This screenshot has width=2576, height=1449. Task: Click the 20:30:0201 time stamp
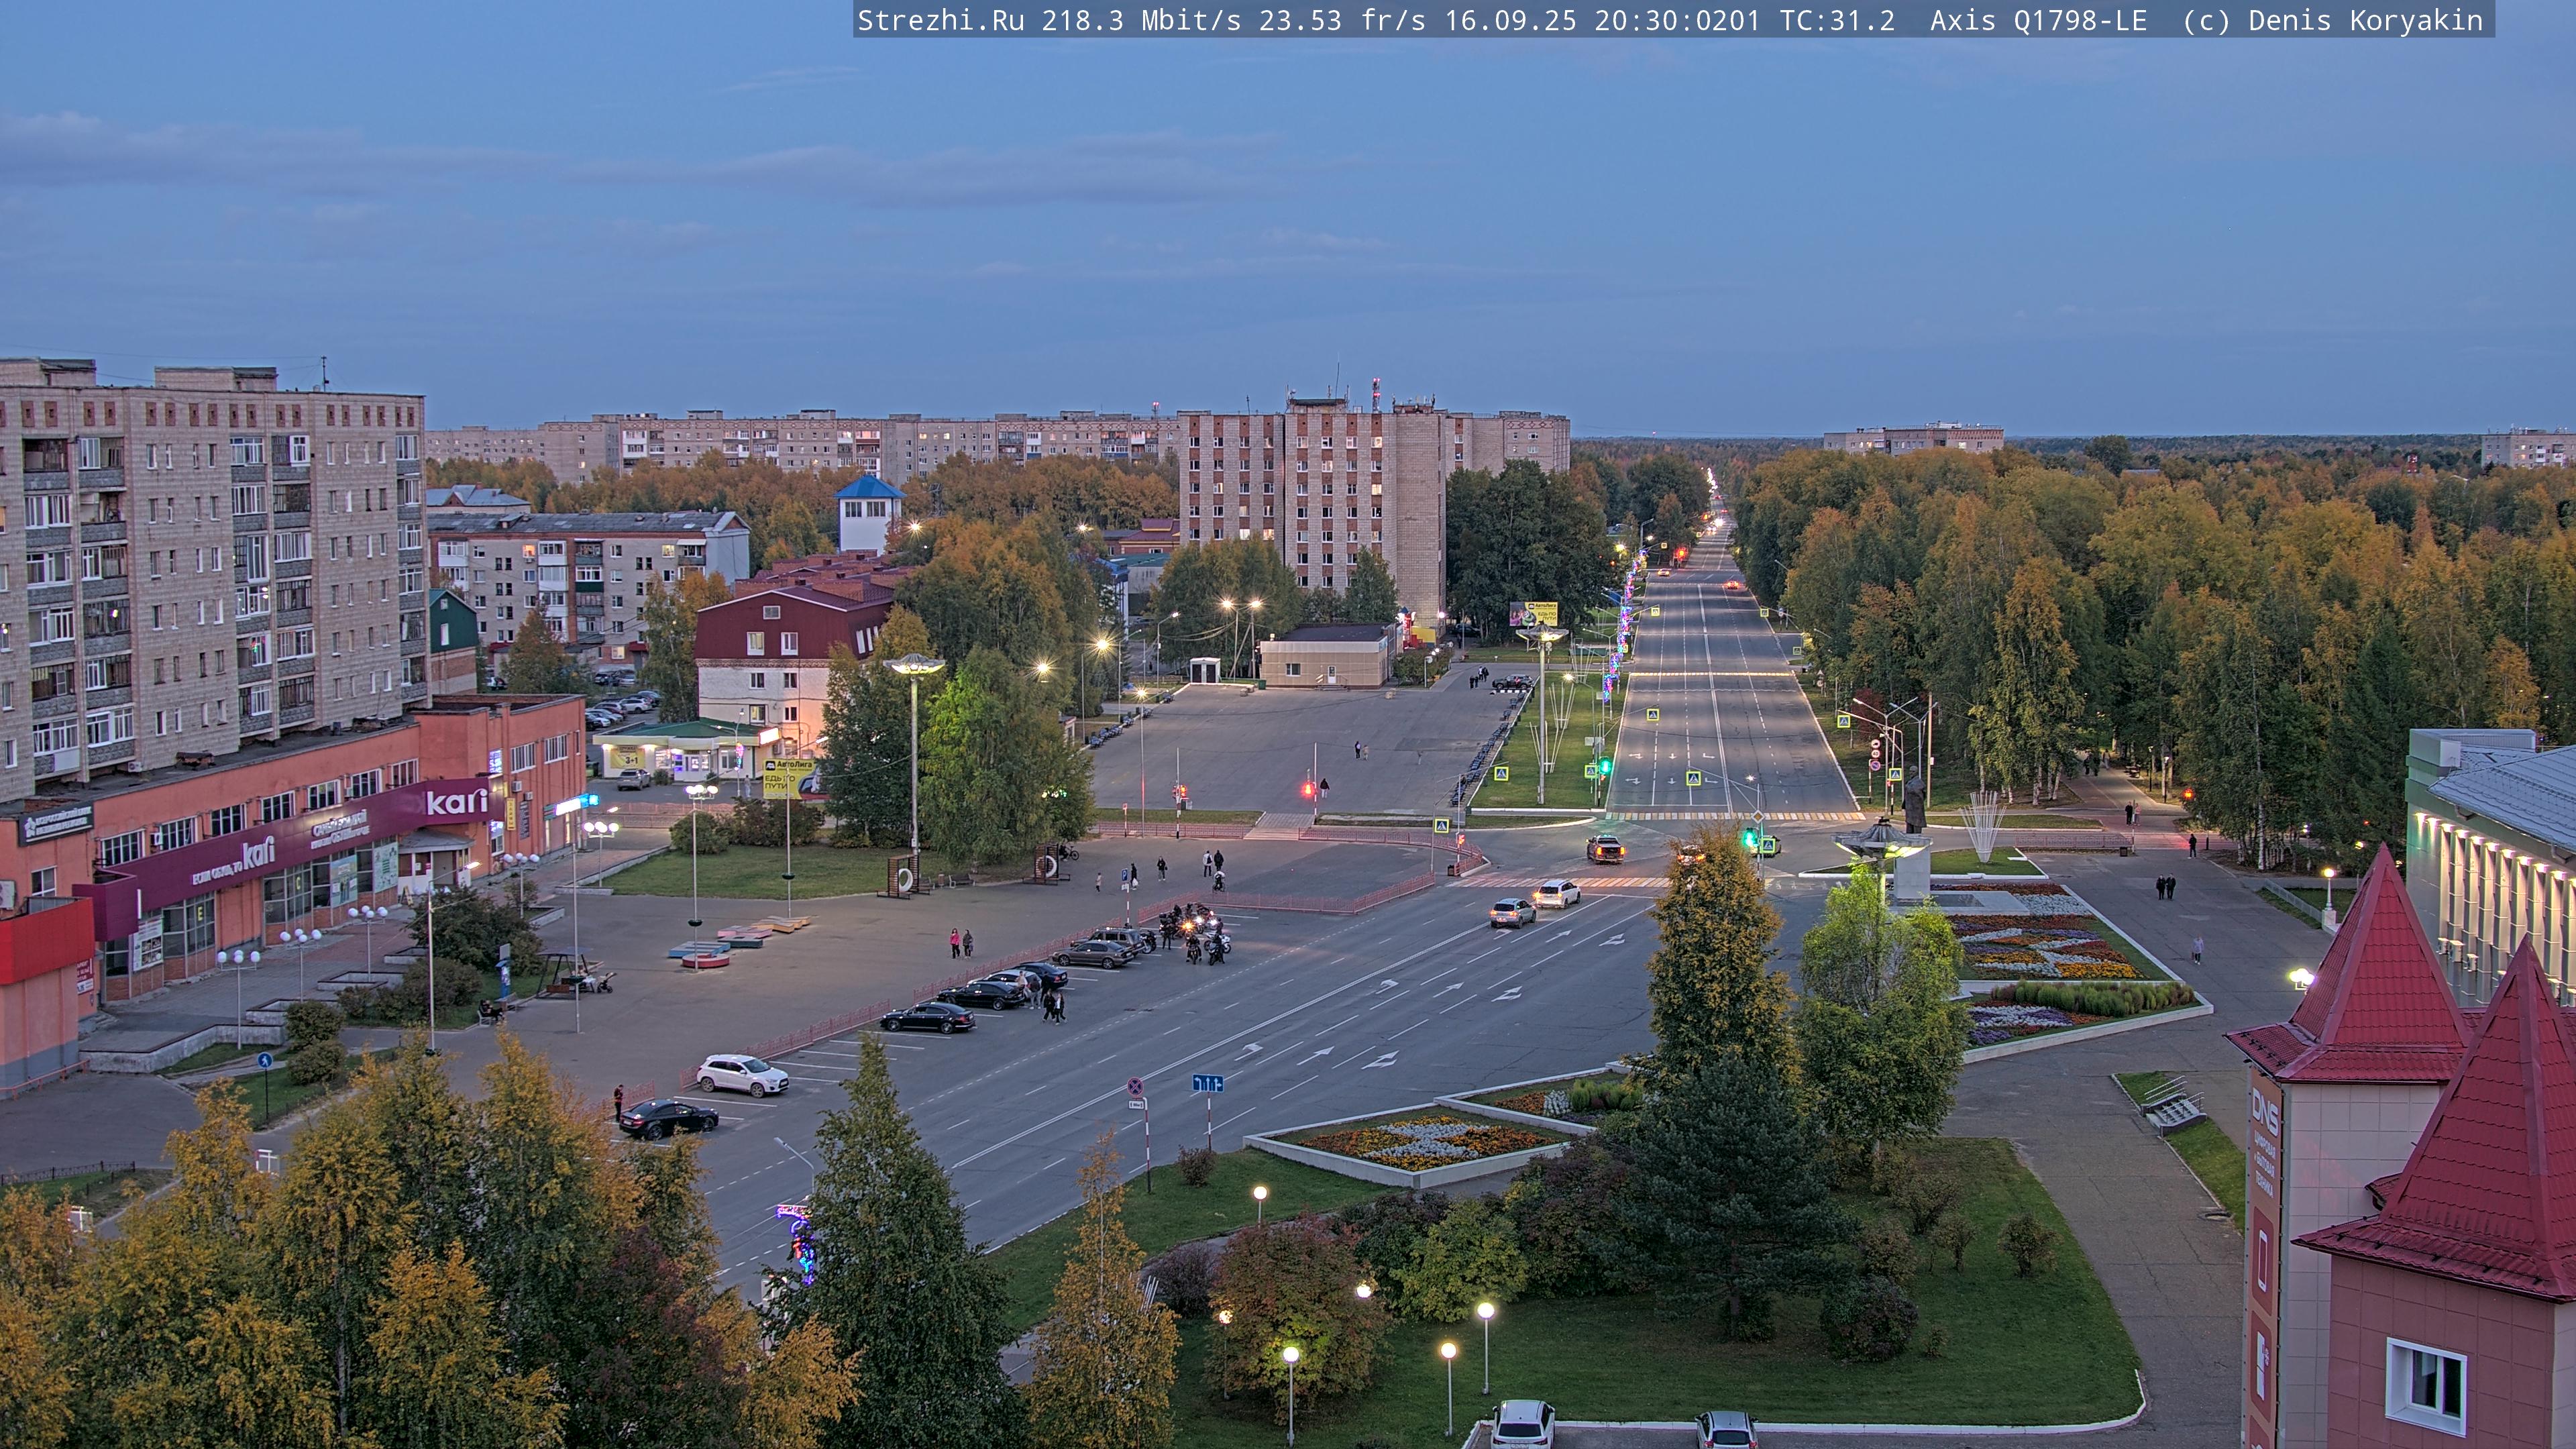tap(1677, 20)
